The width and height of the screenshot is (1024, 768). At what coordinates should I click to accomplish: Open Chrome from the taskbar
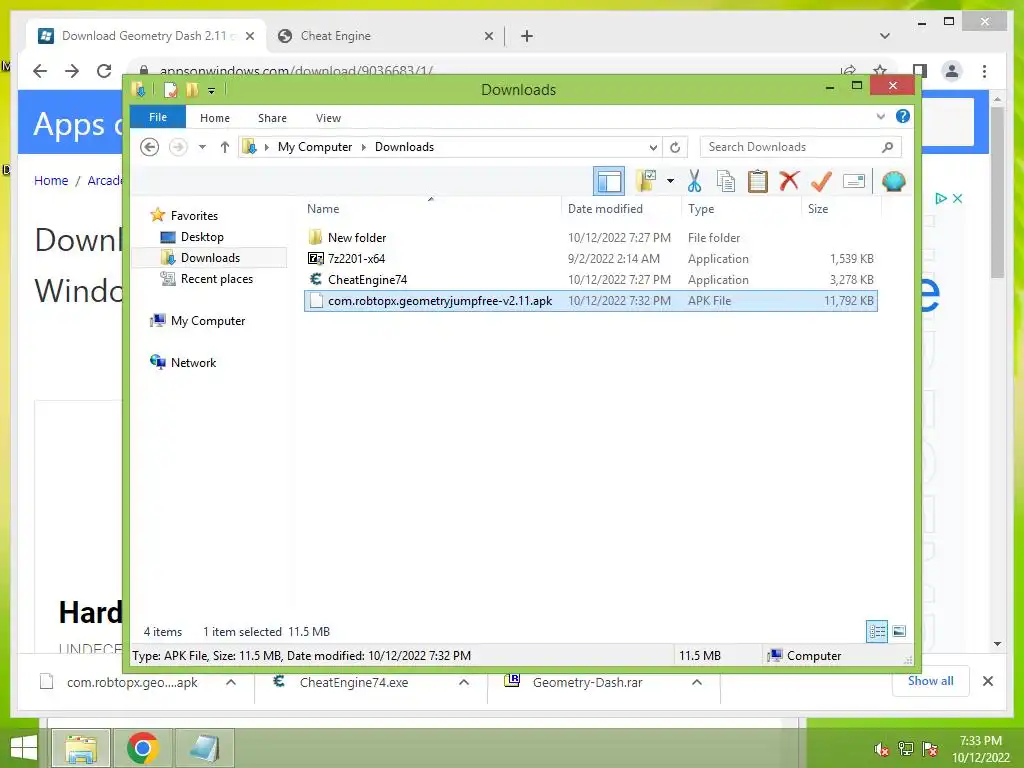(x=143, y=748)
